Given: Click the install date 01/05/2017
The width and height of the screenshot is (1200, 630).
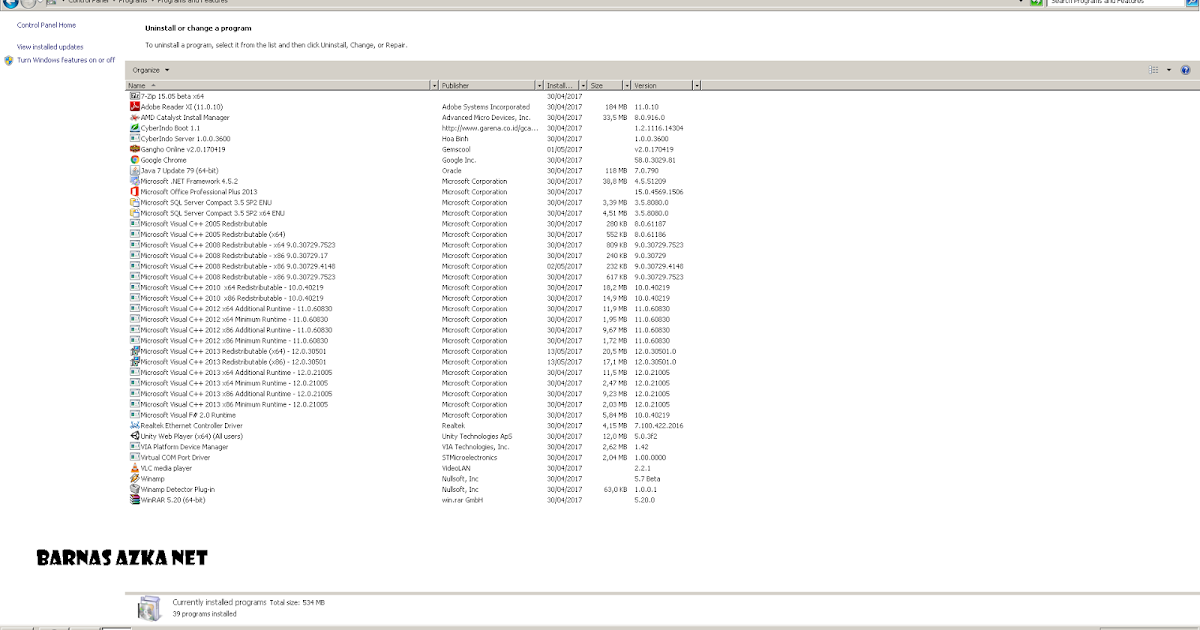Looking at the screenshot, I should pos(564,149).
